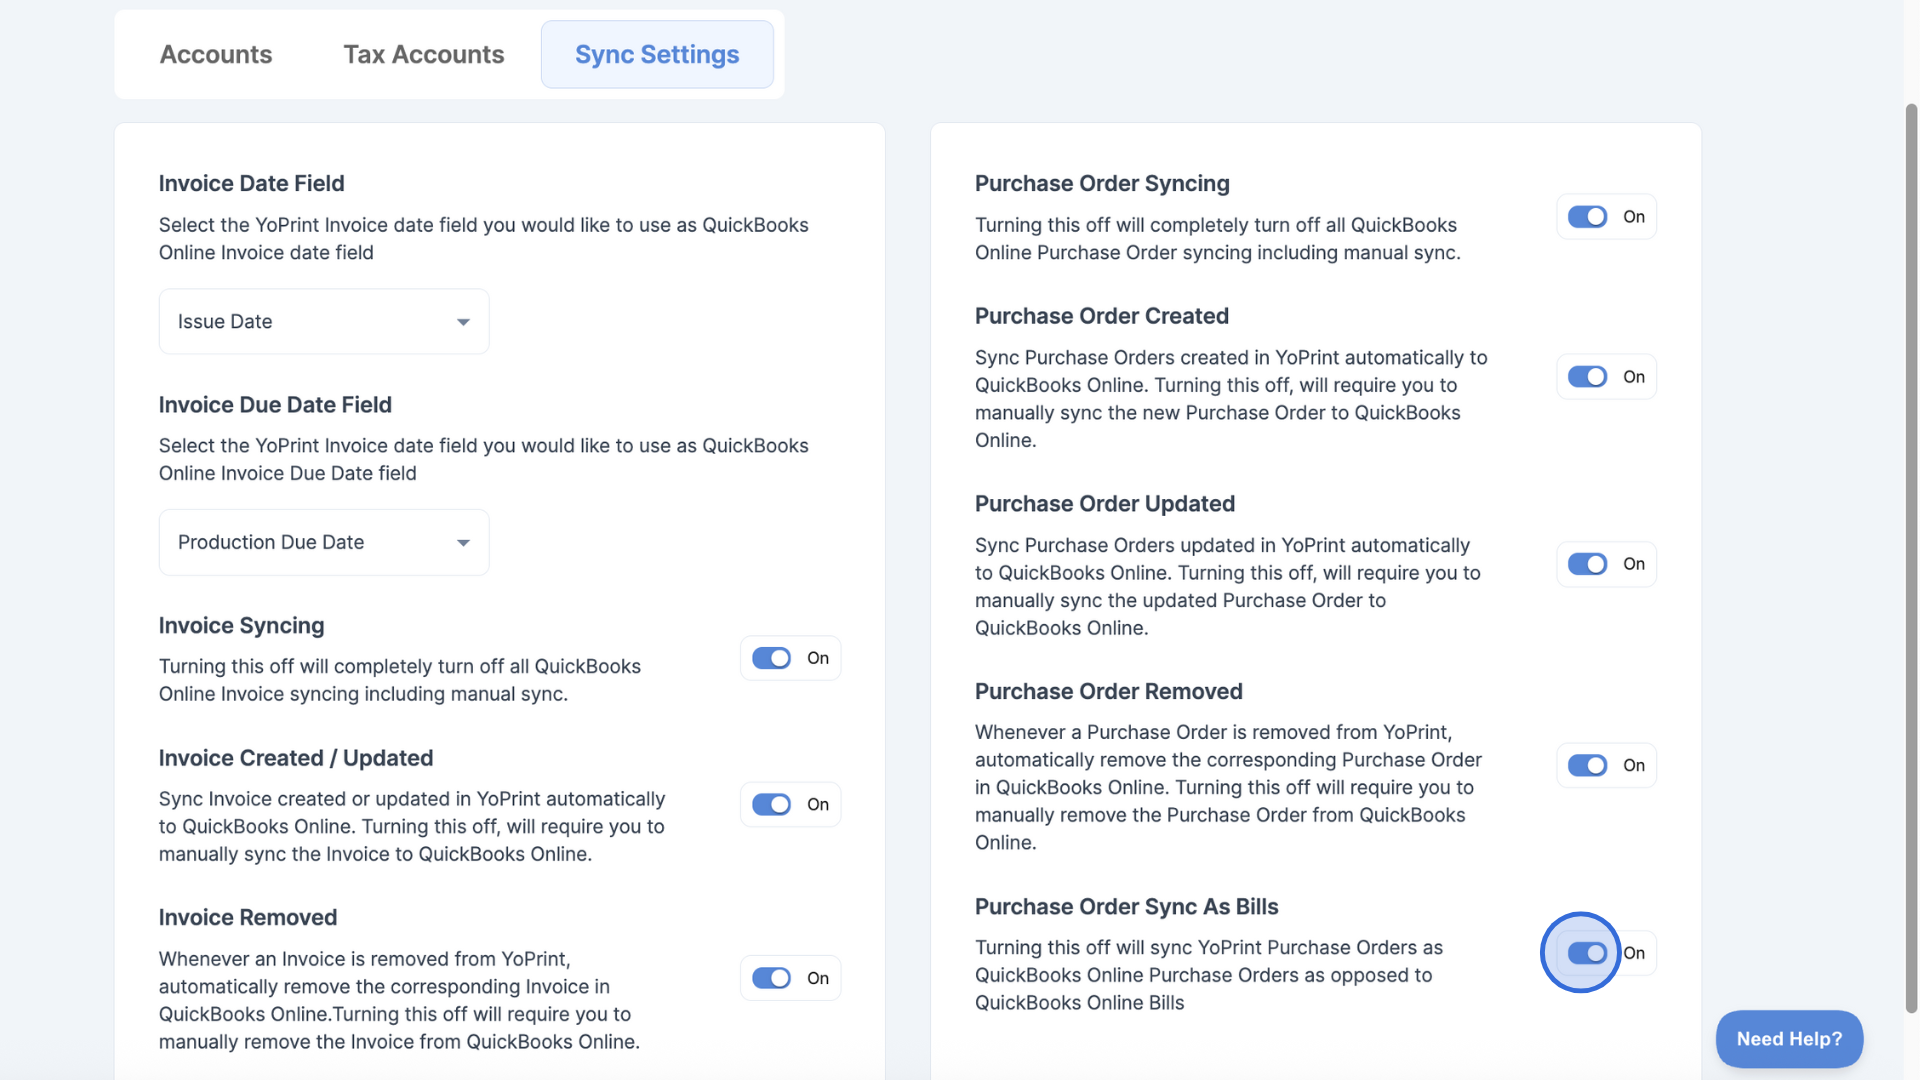Open the Issue Date dropdown
Viewport: 1920px width, 1080px height.
point(324,321)
